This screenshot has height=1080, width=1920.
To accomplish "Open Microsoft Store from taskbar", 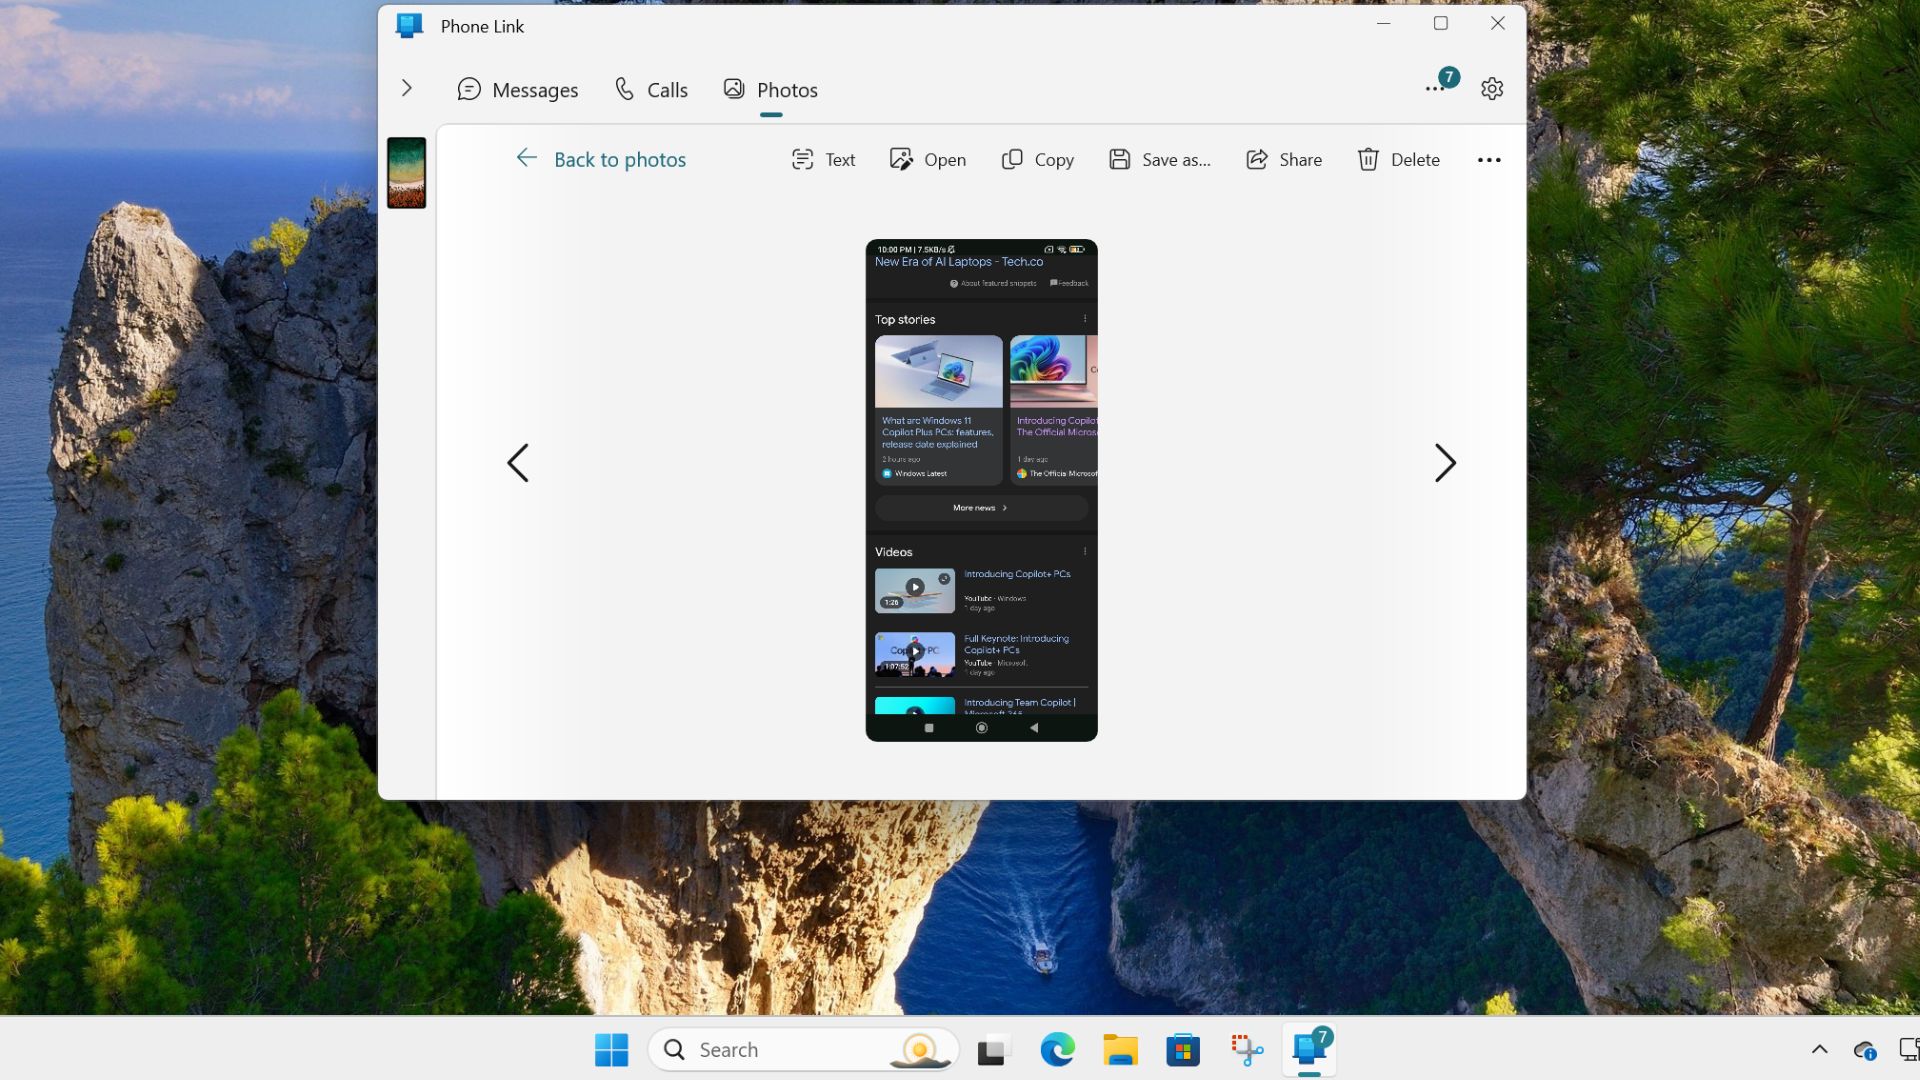I will coord(1183,1050).
